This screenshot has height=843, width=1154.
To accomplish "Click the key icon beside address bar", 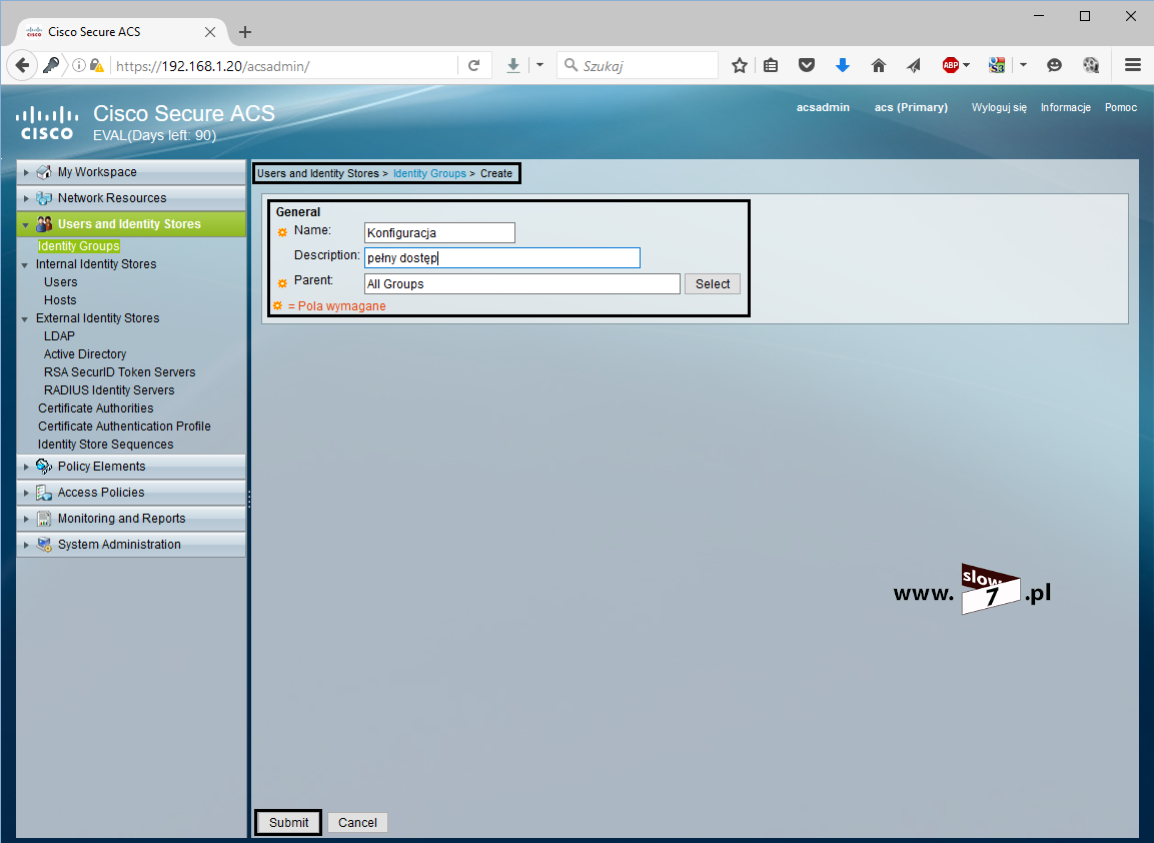I will 51,66.
